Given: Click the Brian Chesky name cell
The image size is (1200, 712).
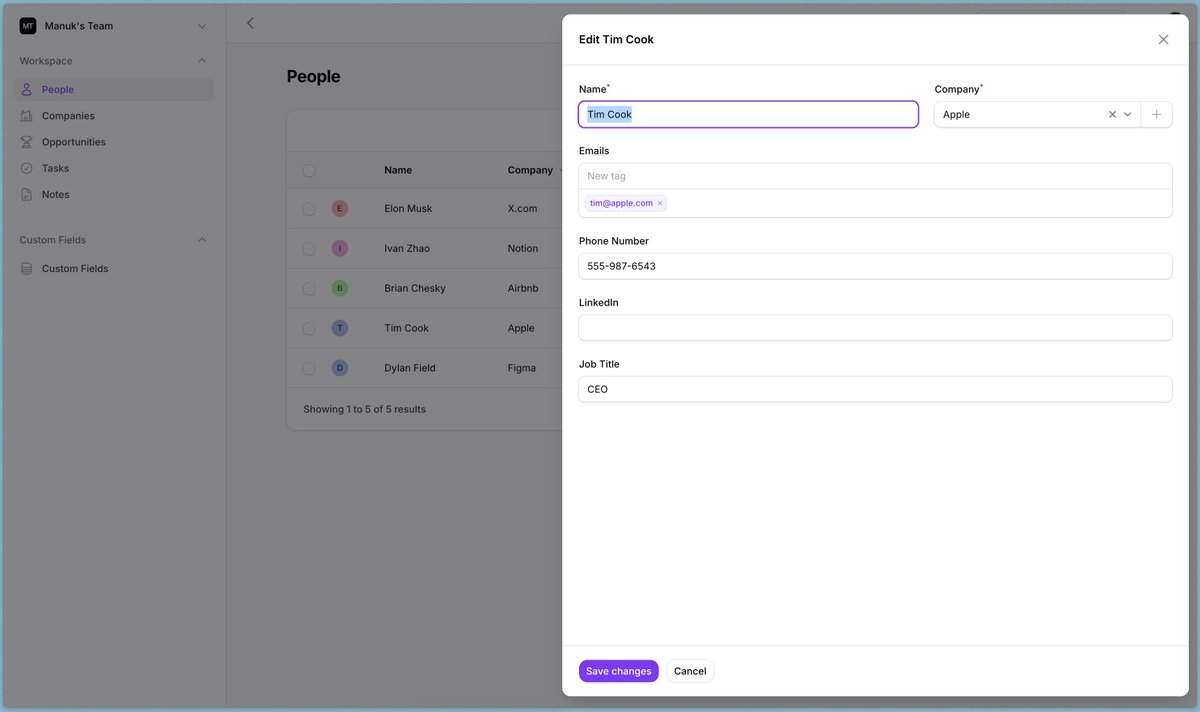Looking at the screenshot, I should click(415, 288).
